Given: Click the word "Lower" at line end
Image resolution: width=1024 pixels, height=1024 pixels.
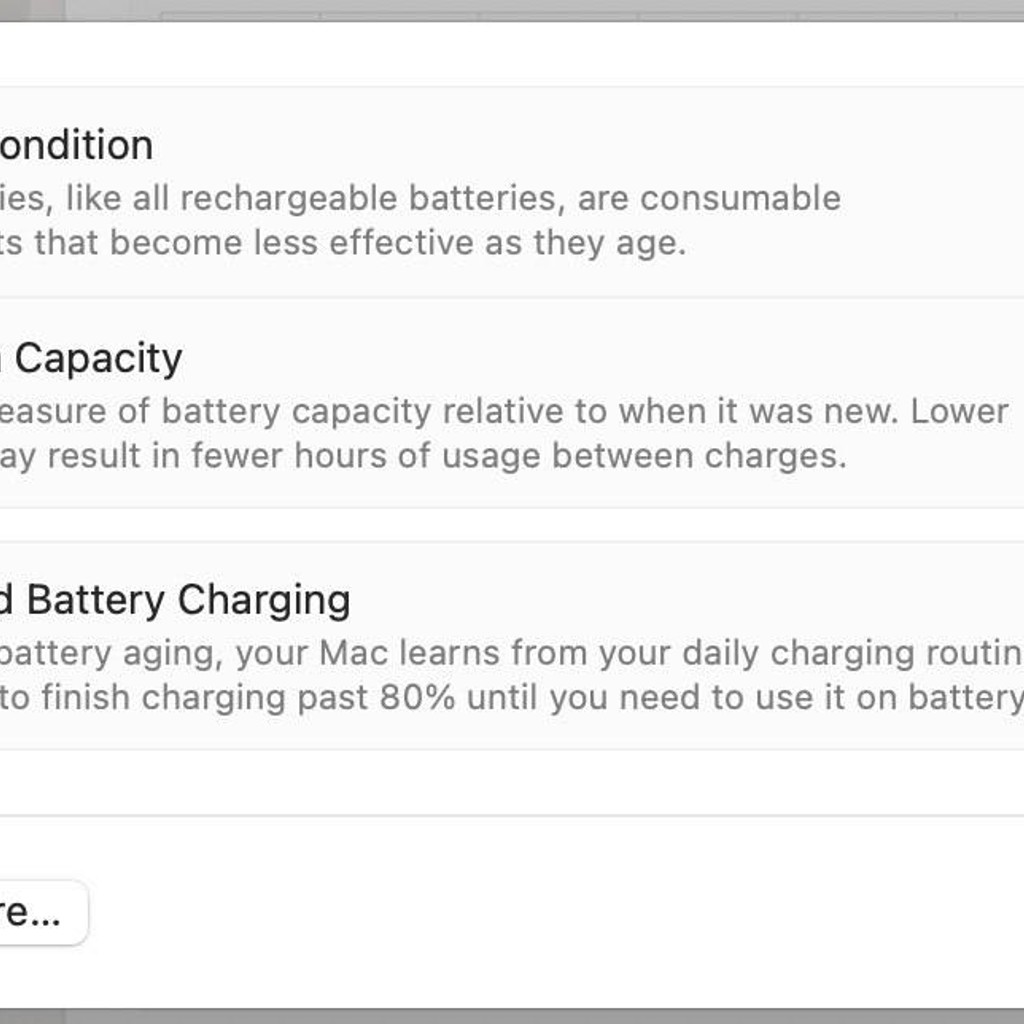Looking at the screenshot, I should tap(960, 411).
